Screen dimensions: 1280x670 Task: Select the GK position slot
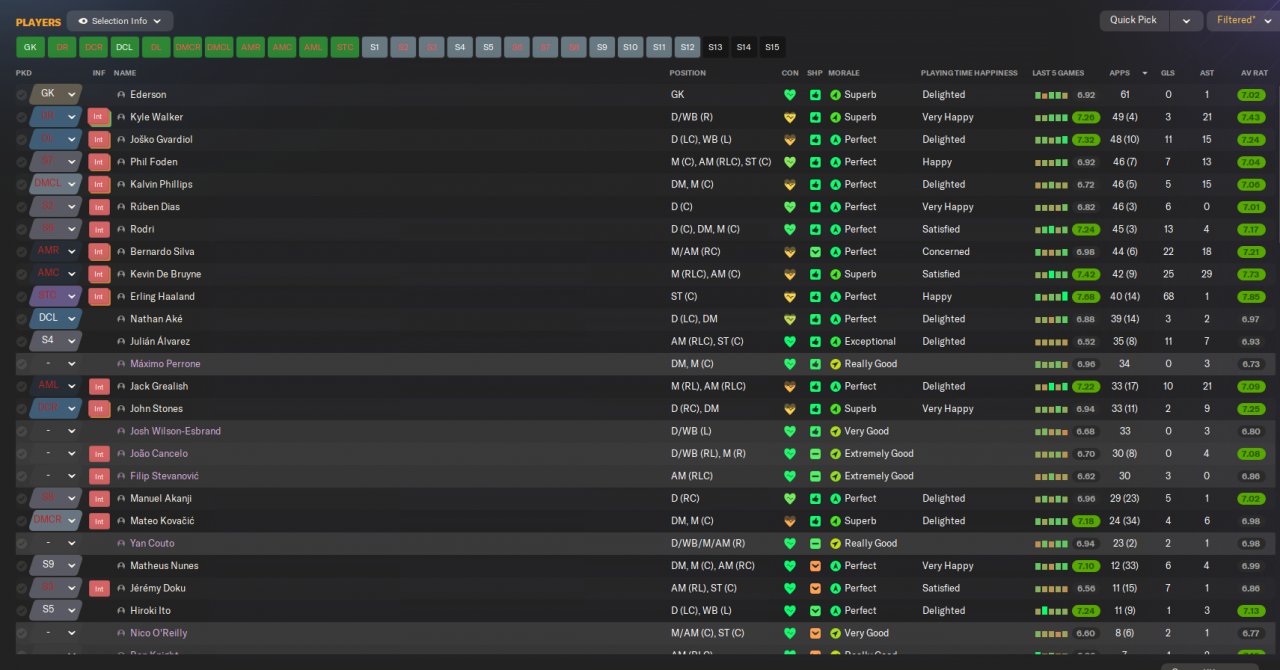tap(30, 47)
